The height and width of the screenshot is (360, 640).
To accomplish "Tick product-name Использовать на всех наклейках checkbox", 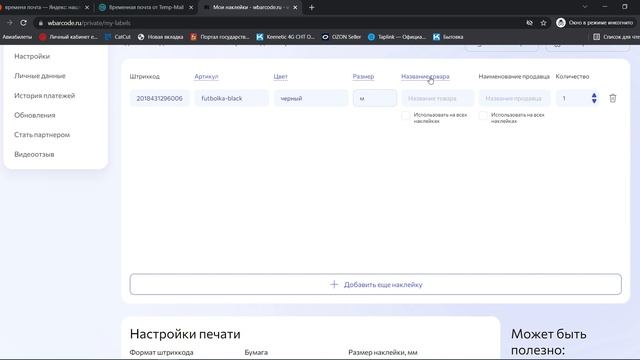I will [x=405, y=116].
